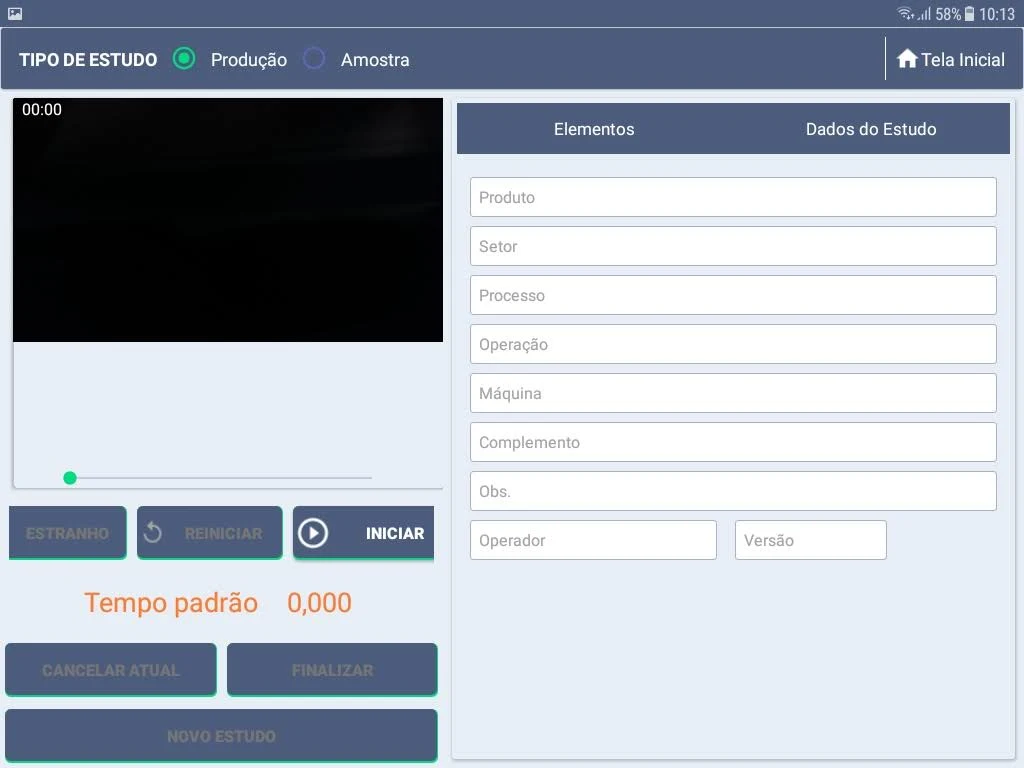Click the ESTRANHO button
Image resolution: width=1024 pixels, height=768 pixels.
click(x=67, y=533)
